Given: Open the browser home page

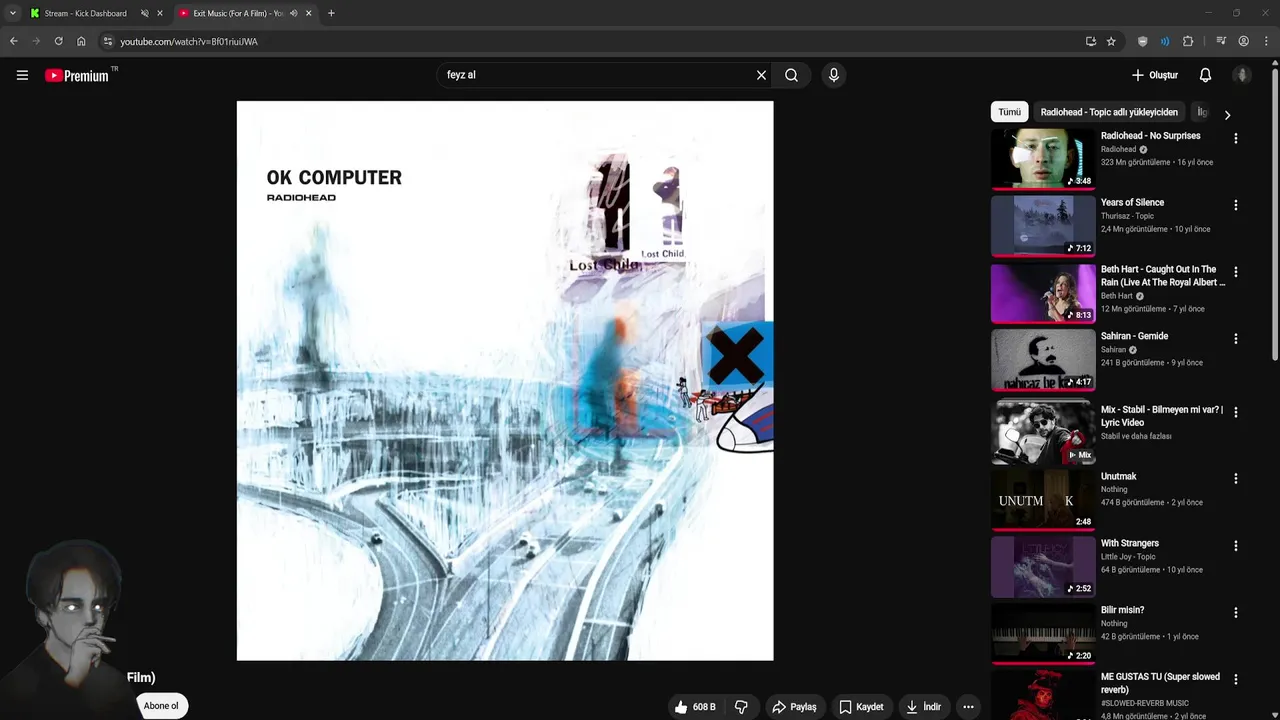Looking at the screenshot, I should [81, 41].
